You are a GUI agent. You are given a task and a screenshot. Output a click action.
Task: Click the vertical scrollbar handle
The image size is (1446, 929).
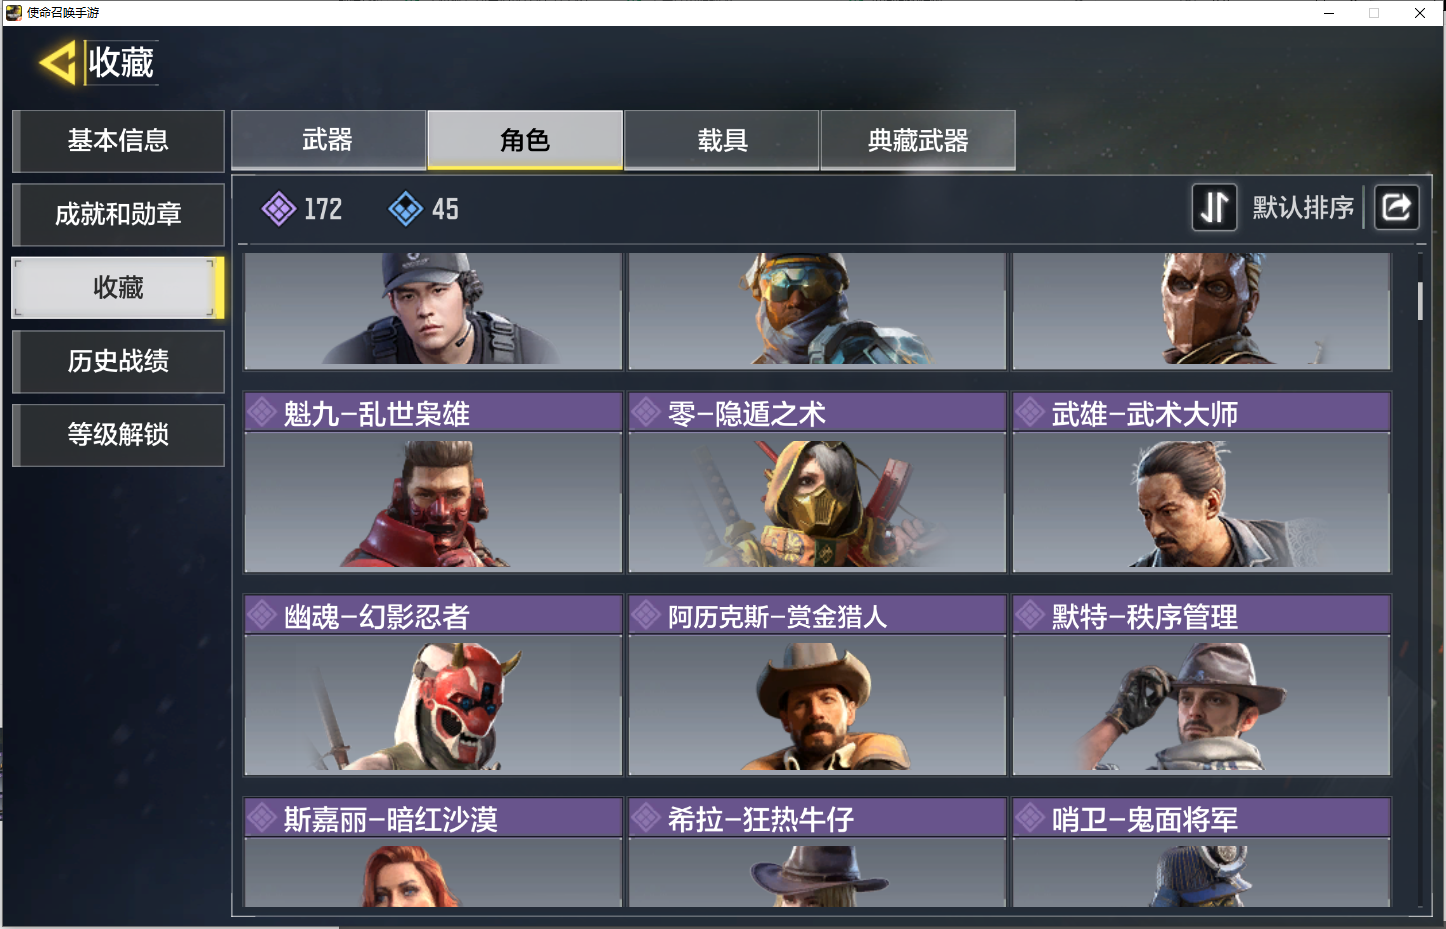point(1420,302)
